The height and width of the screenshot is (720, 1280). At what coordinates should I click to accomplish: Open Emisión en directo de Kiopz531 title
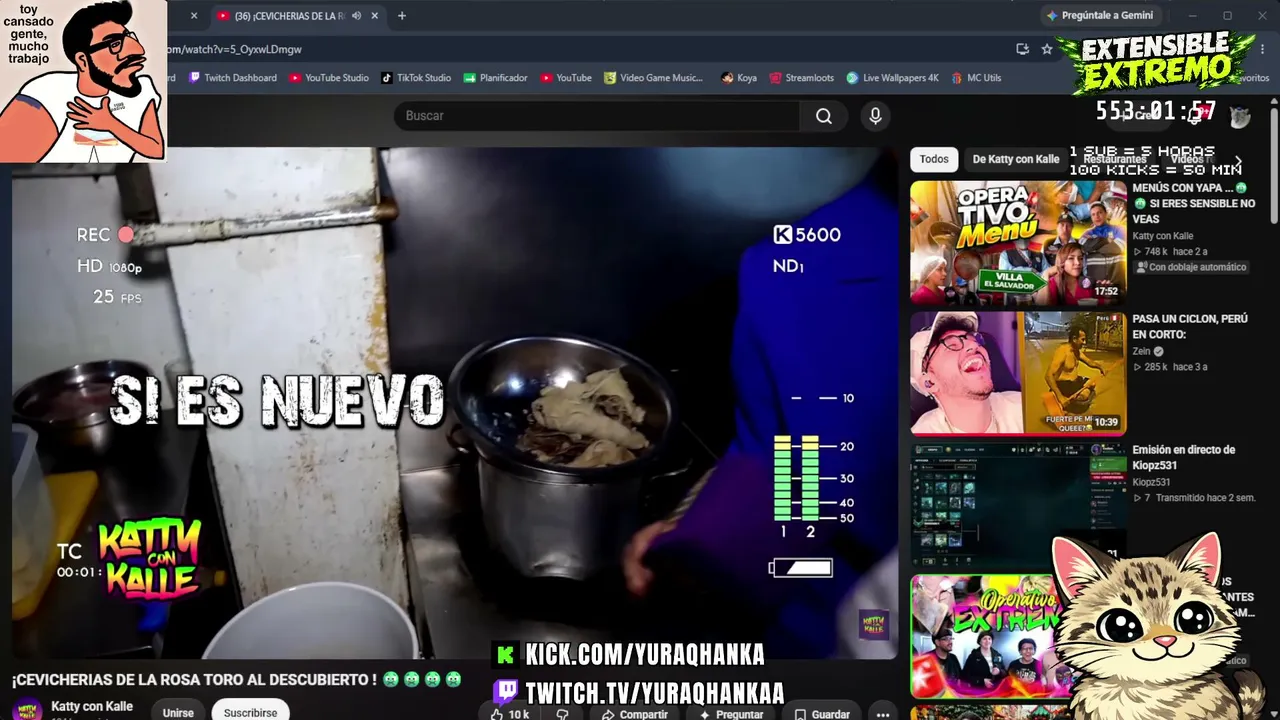(1184, 458)
